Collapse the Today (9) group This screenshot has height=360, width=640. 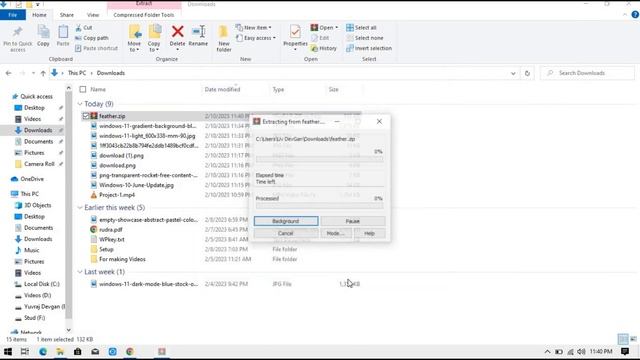click(x=80, y=104)
